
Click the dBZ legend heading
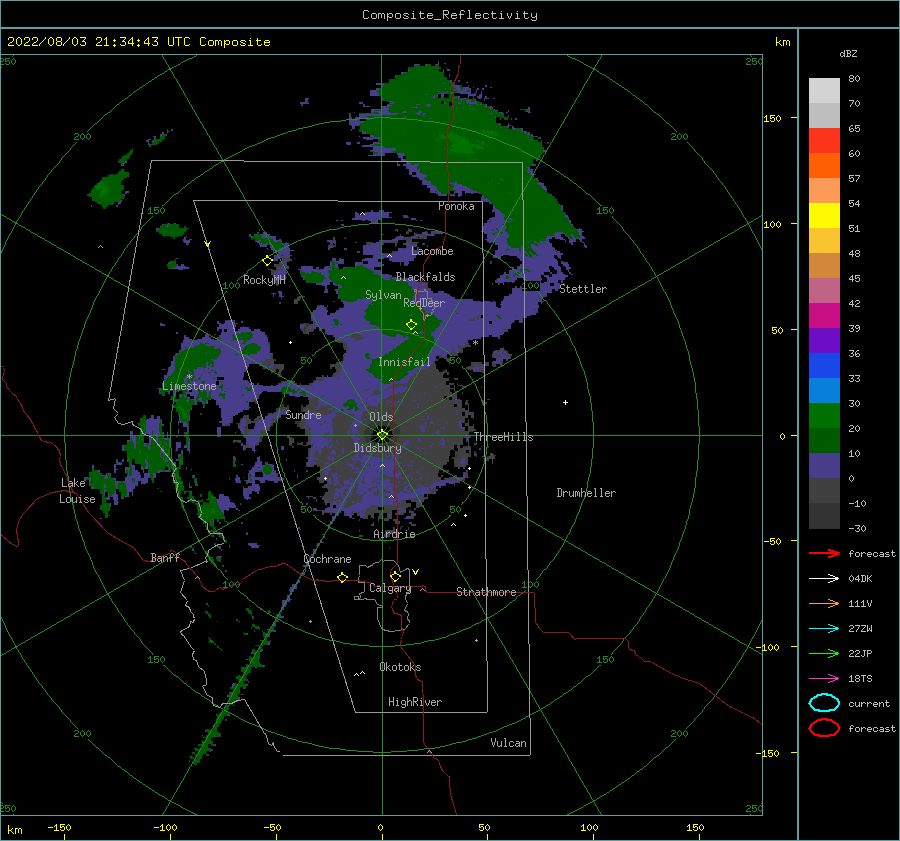pyautogui.click(x=848, y=53)
